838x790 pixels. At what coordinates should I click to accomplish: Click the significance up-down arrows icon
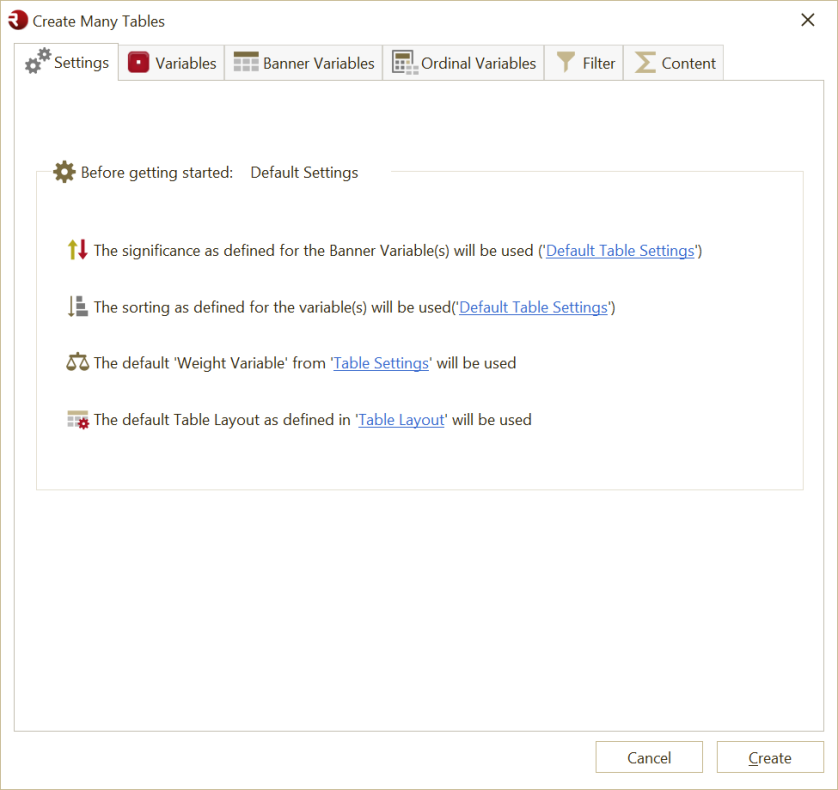pos(78,250)
